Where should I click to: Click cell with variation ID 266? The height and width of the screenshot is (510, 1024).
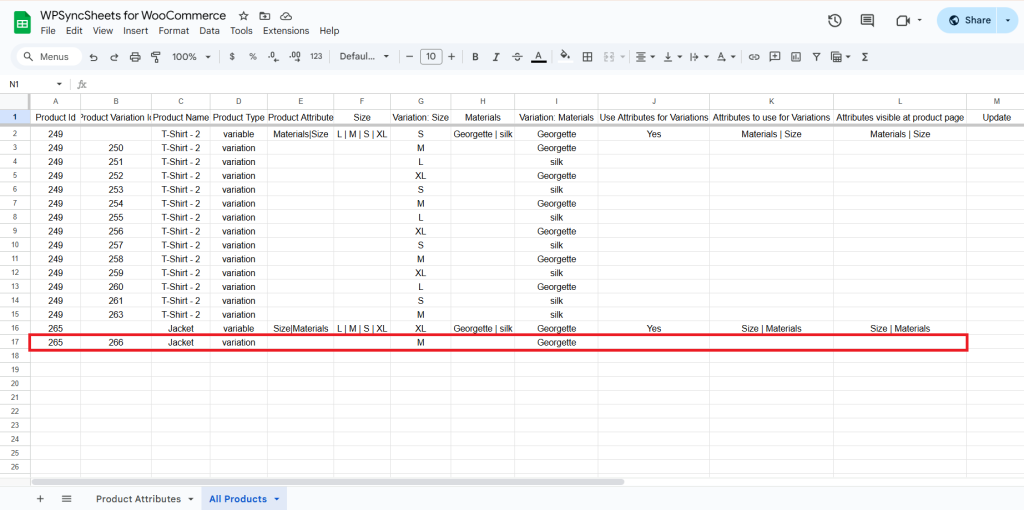[x=116, y=342]
